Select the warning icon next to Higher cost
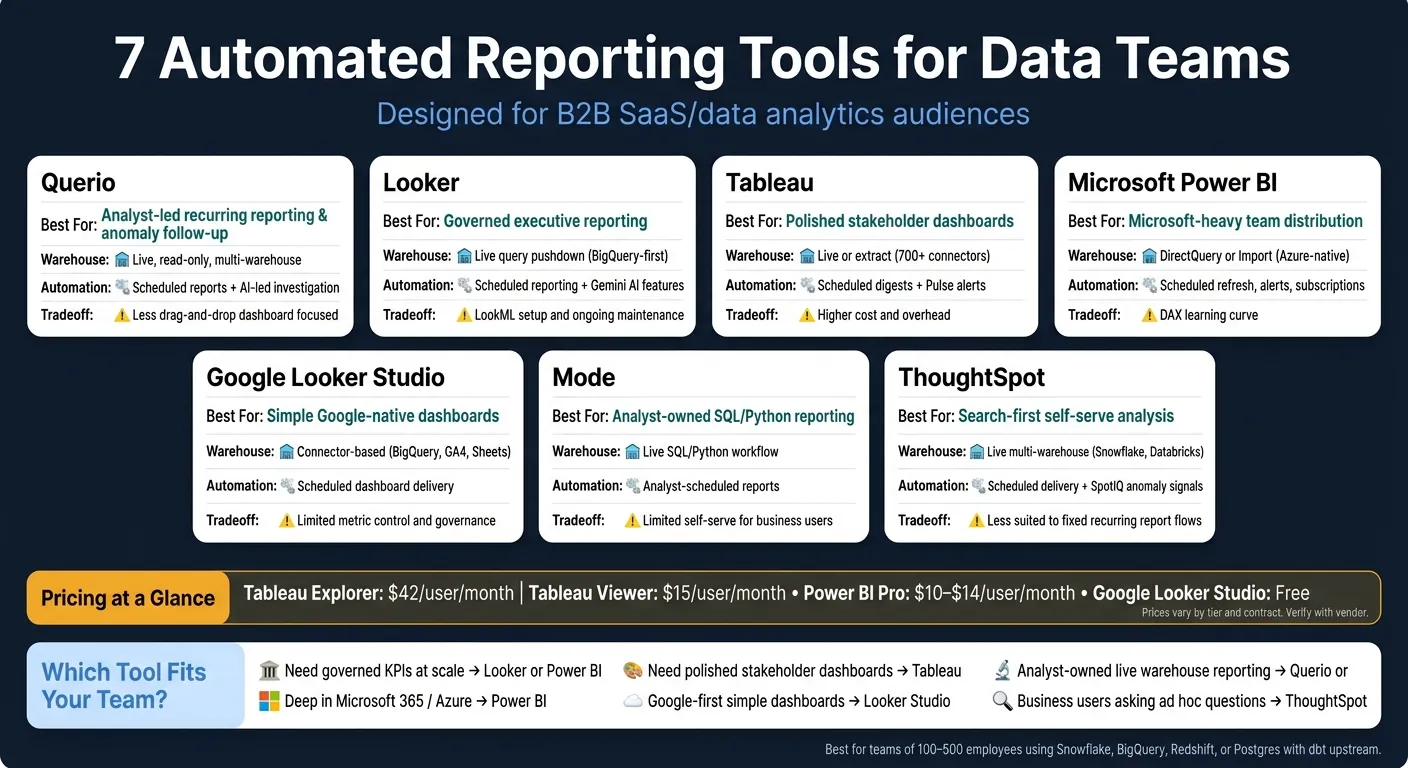Image resolution: width=1408 pixels, height=768 pixels. tap(807, 315)
